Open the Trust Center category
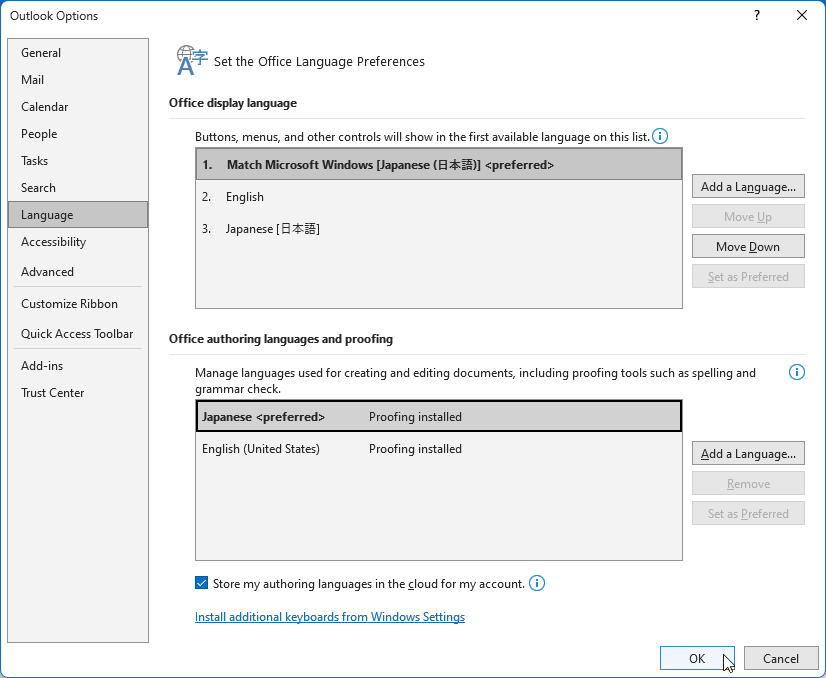Image resolution: width=826 pixels, height=678 pixels. pyautogui.click(x=78, y=393)
